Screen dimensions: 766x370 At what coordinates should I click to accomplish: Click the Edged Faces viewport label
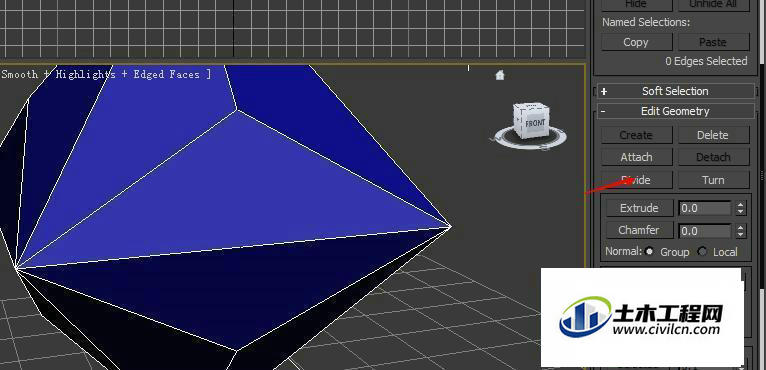tap(167, 75)
